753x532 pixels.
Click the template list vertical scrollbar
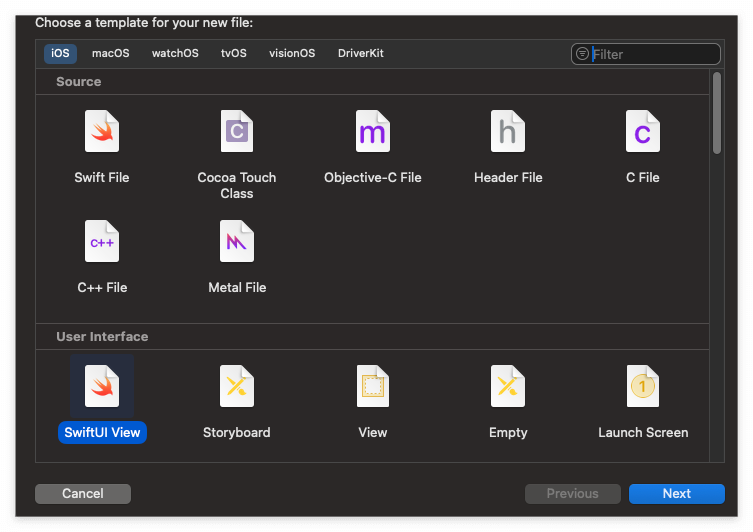pos(717,113)
